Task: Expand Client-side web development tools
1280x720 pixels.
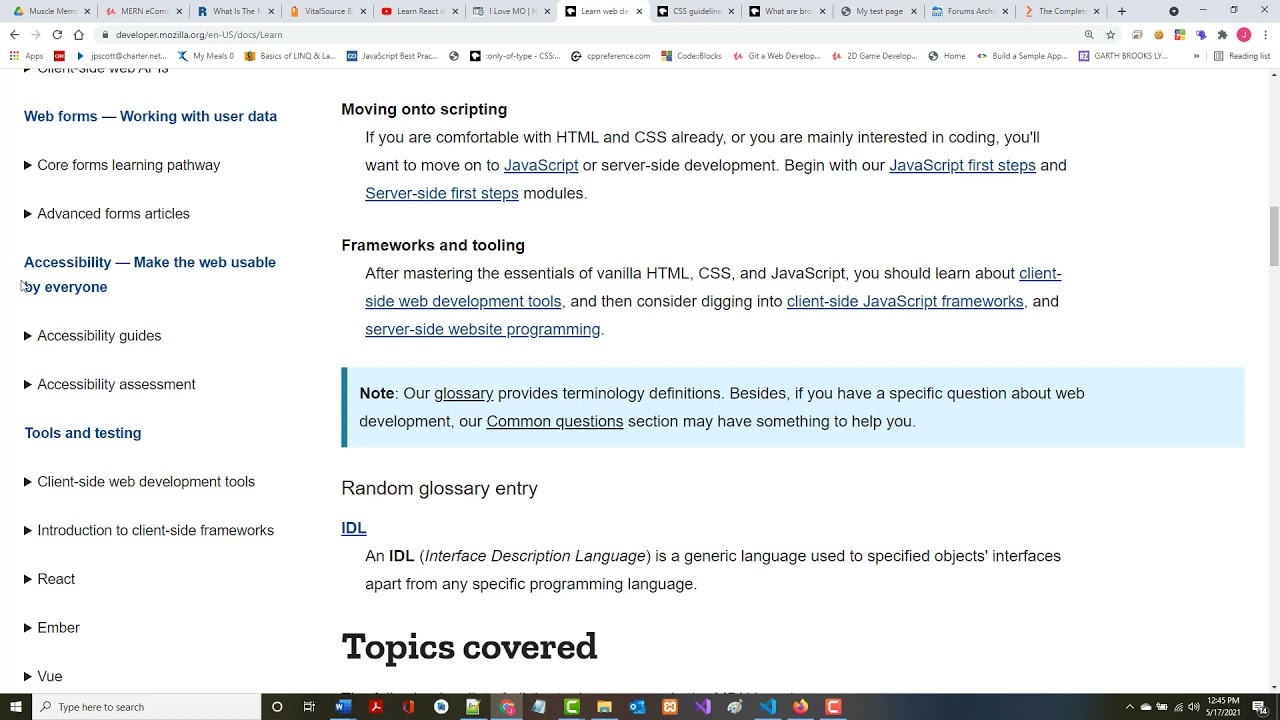Action: point(140,481)
